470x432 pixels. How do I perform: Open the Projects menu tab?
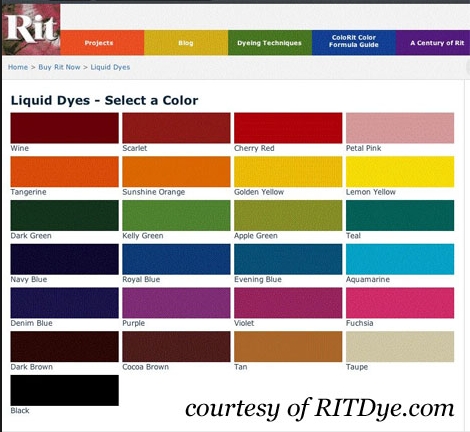[102, 43]
